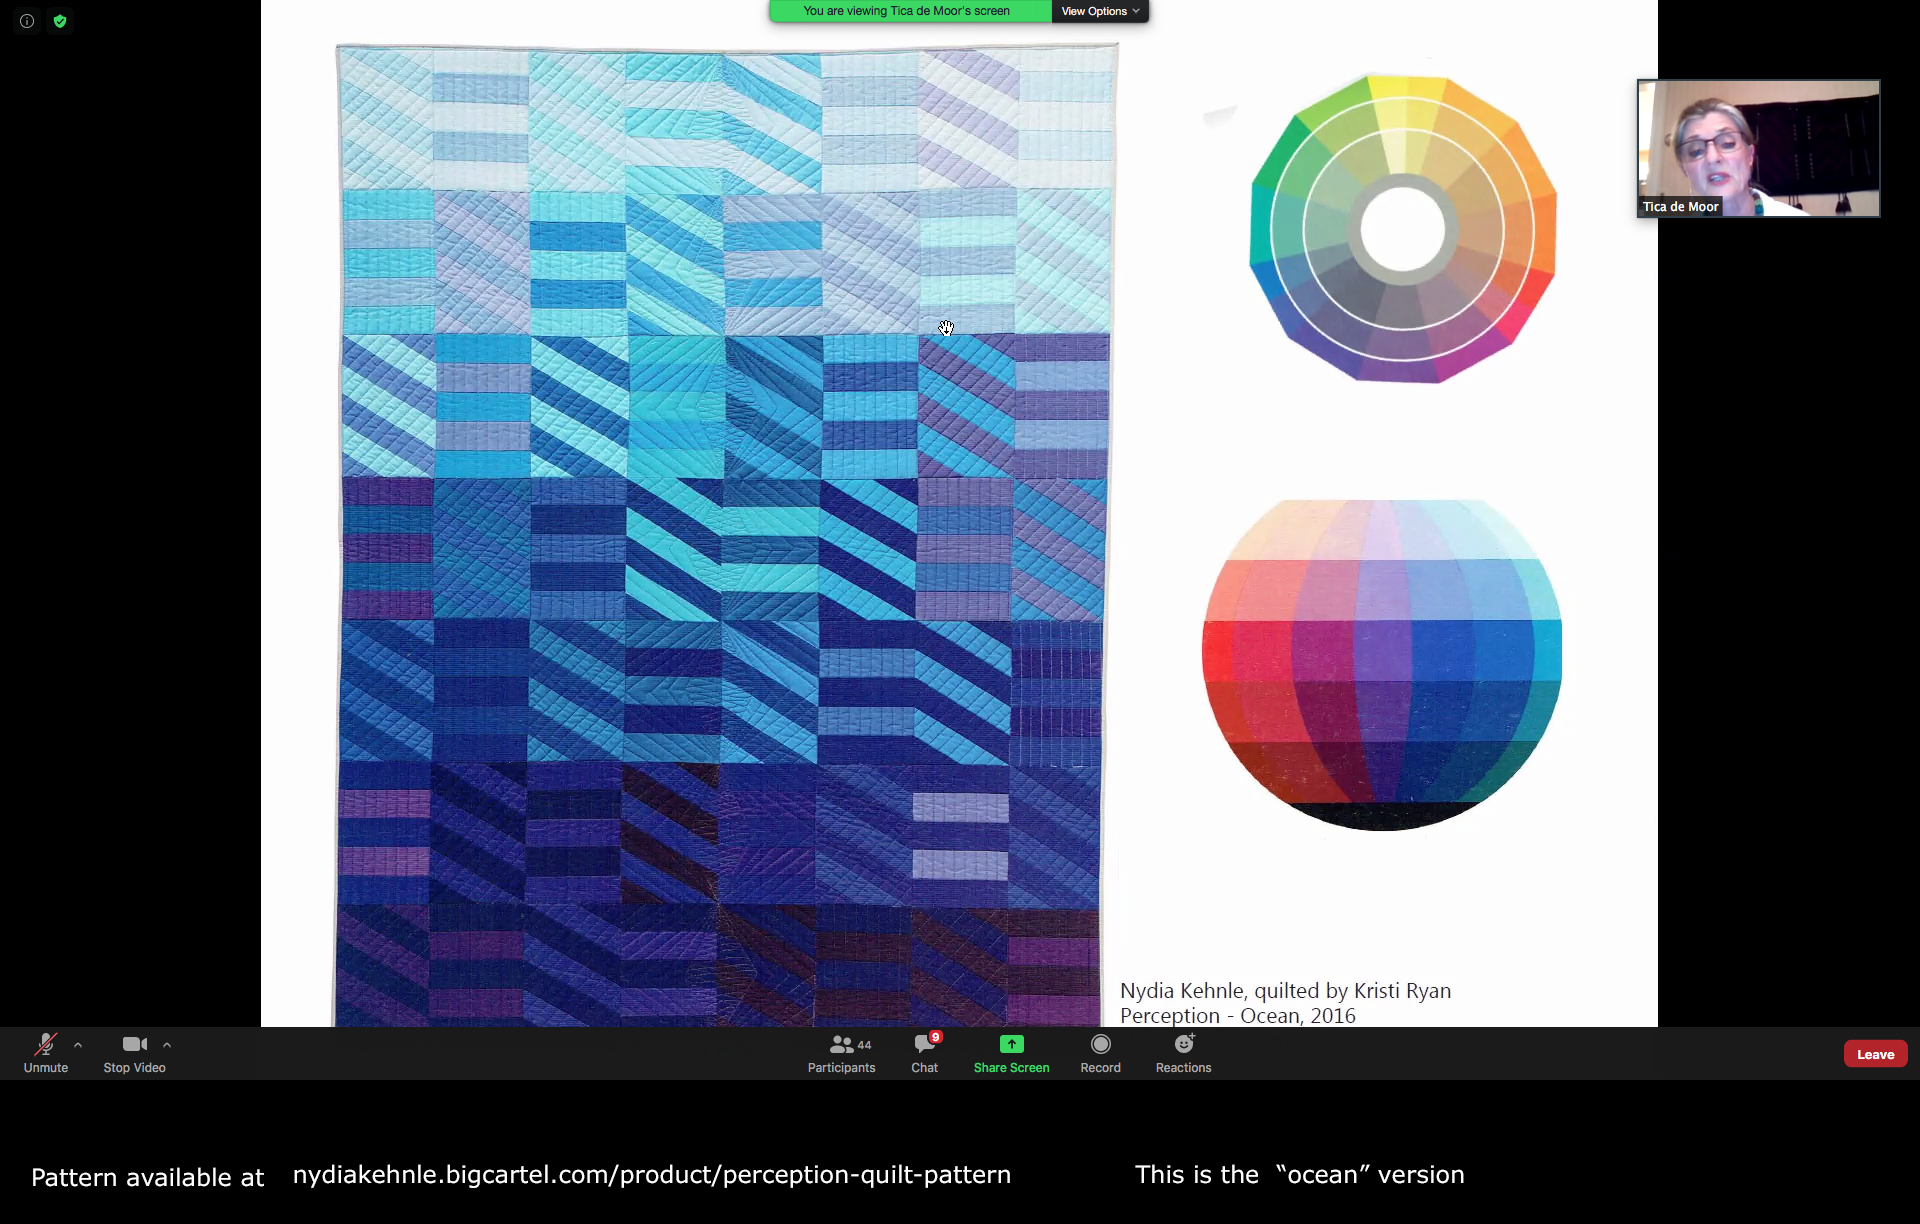Image resolution: width=1920 pixels, height=1224 pixels.
Task: Click the Tica de Moor name label
Action: point(1680,207)
